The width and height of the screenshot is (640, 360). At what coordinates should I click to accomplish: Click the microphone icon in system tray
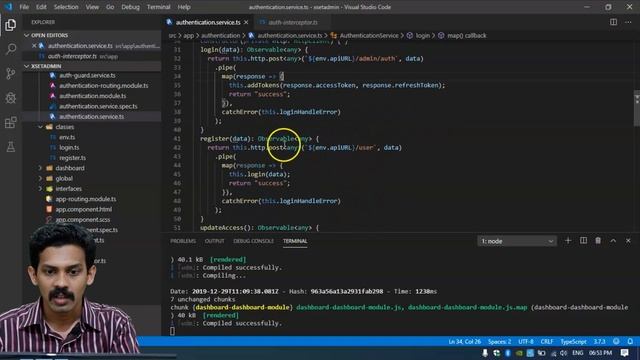tap(485, 353)
